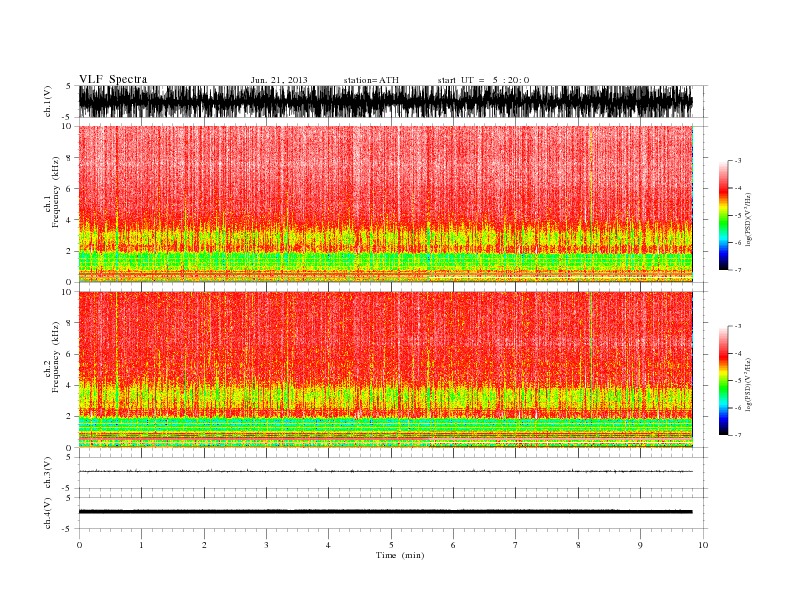Image resolution: width=792 pixels, height=612 pixels.
Task: Click the ch.1 PSD color bar
Action: point(723,215)
